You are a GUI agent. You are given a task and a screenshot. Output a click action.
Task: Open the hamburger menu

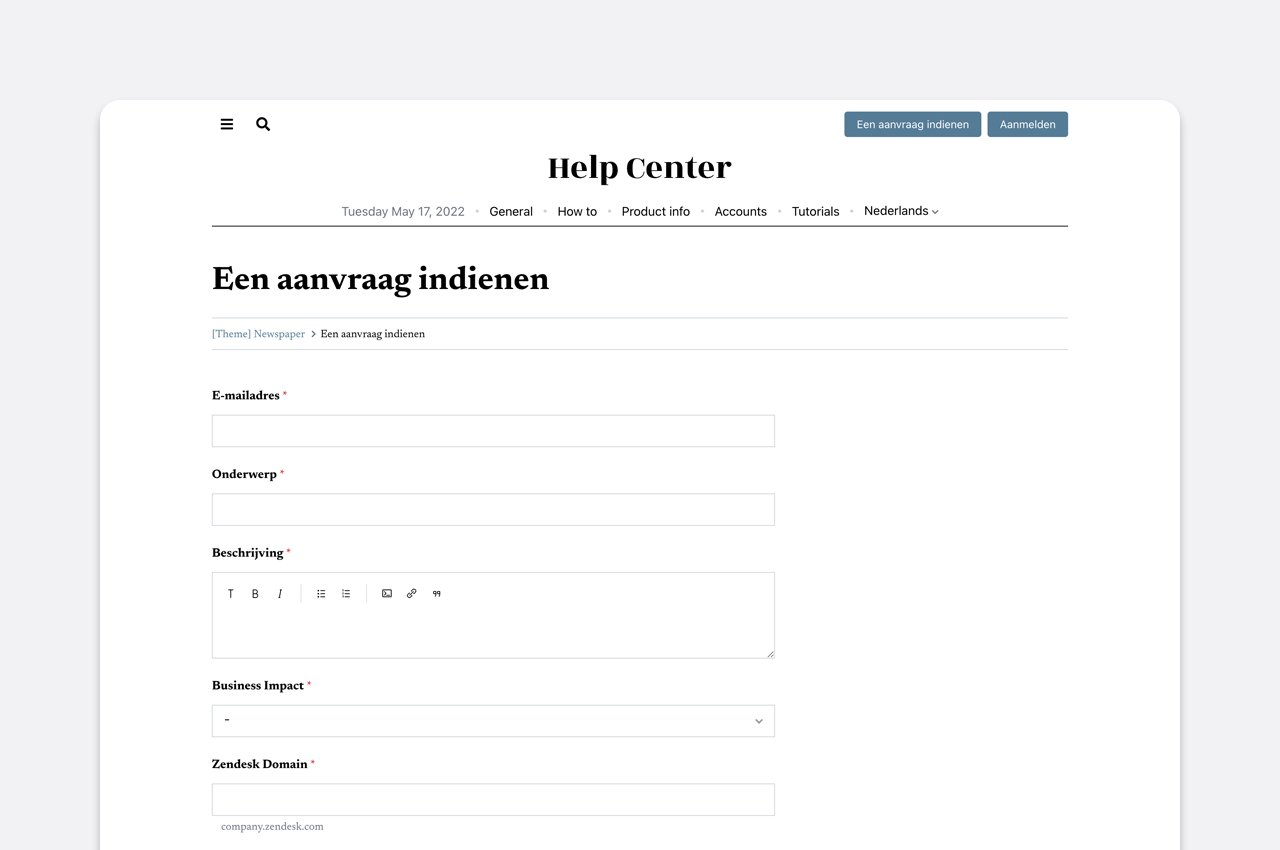pyautogui.click(x=227, y=124)
